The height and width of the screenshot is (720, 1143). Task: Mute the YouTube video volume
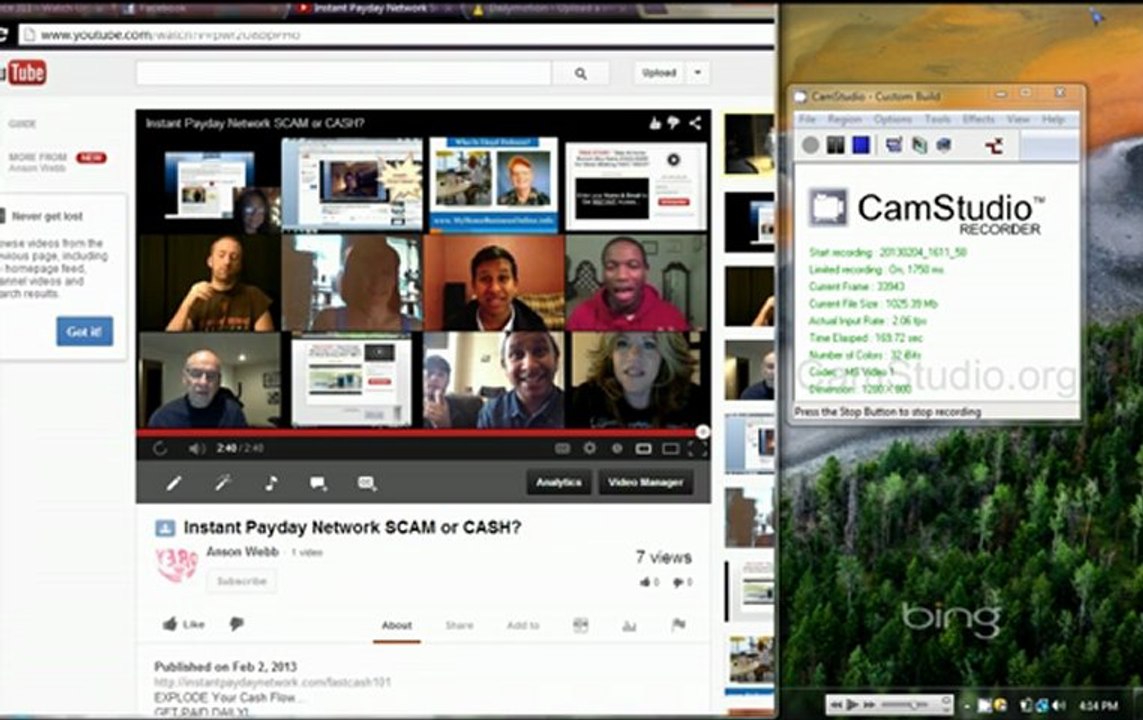coord(196,448)
